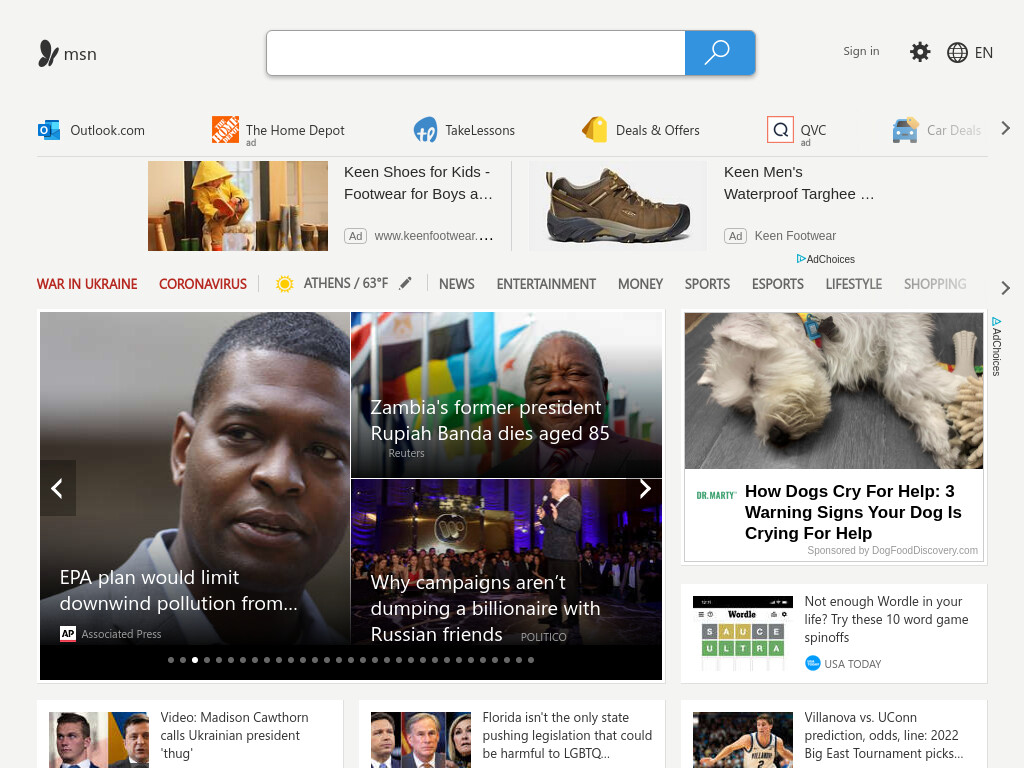Open the Wordle spinoffs article
The image size is (1024, 768).
point(886,619)
